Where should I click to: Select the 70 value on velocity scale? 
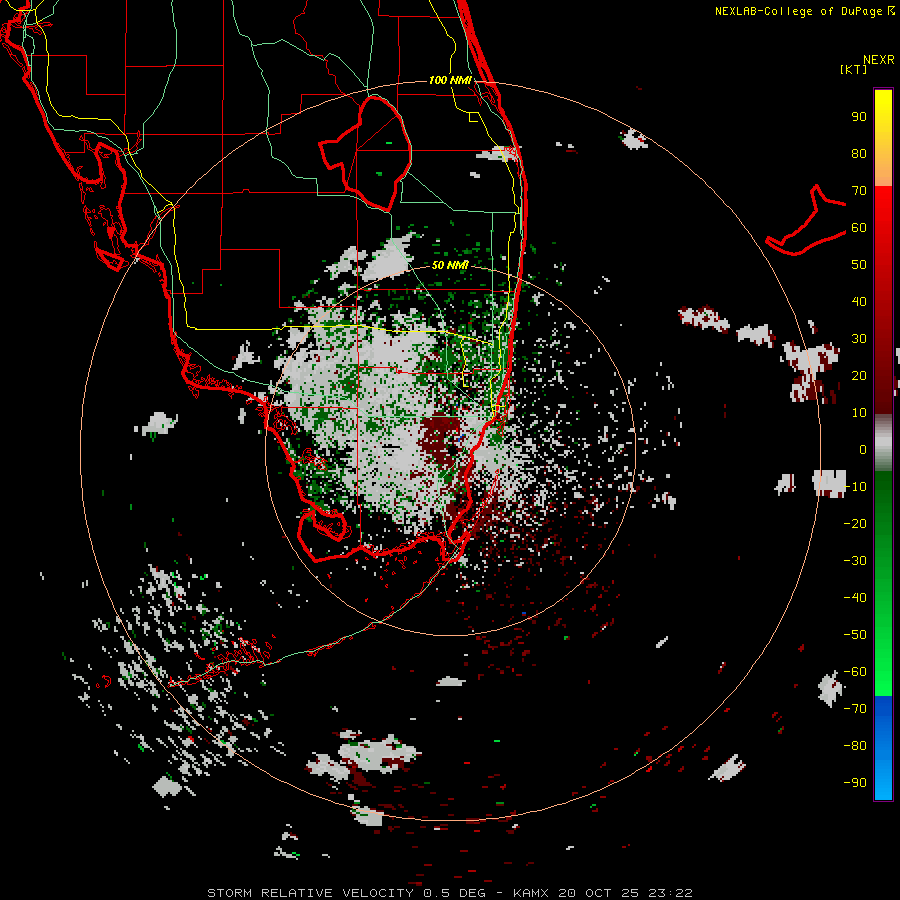coord(859,191)
